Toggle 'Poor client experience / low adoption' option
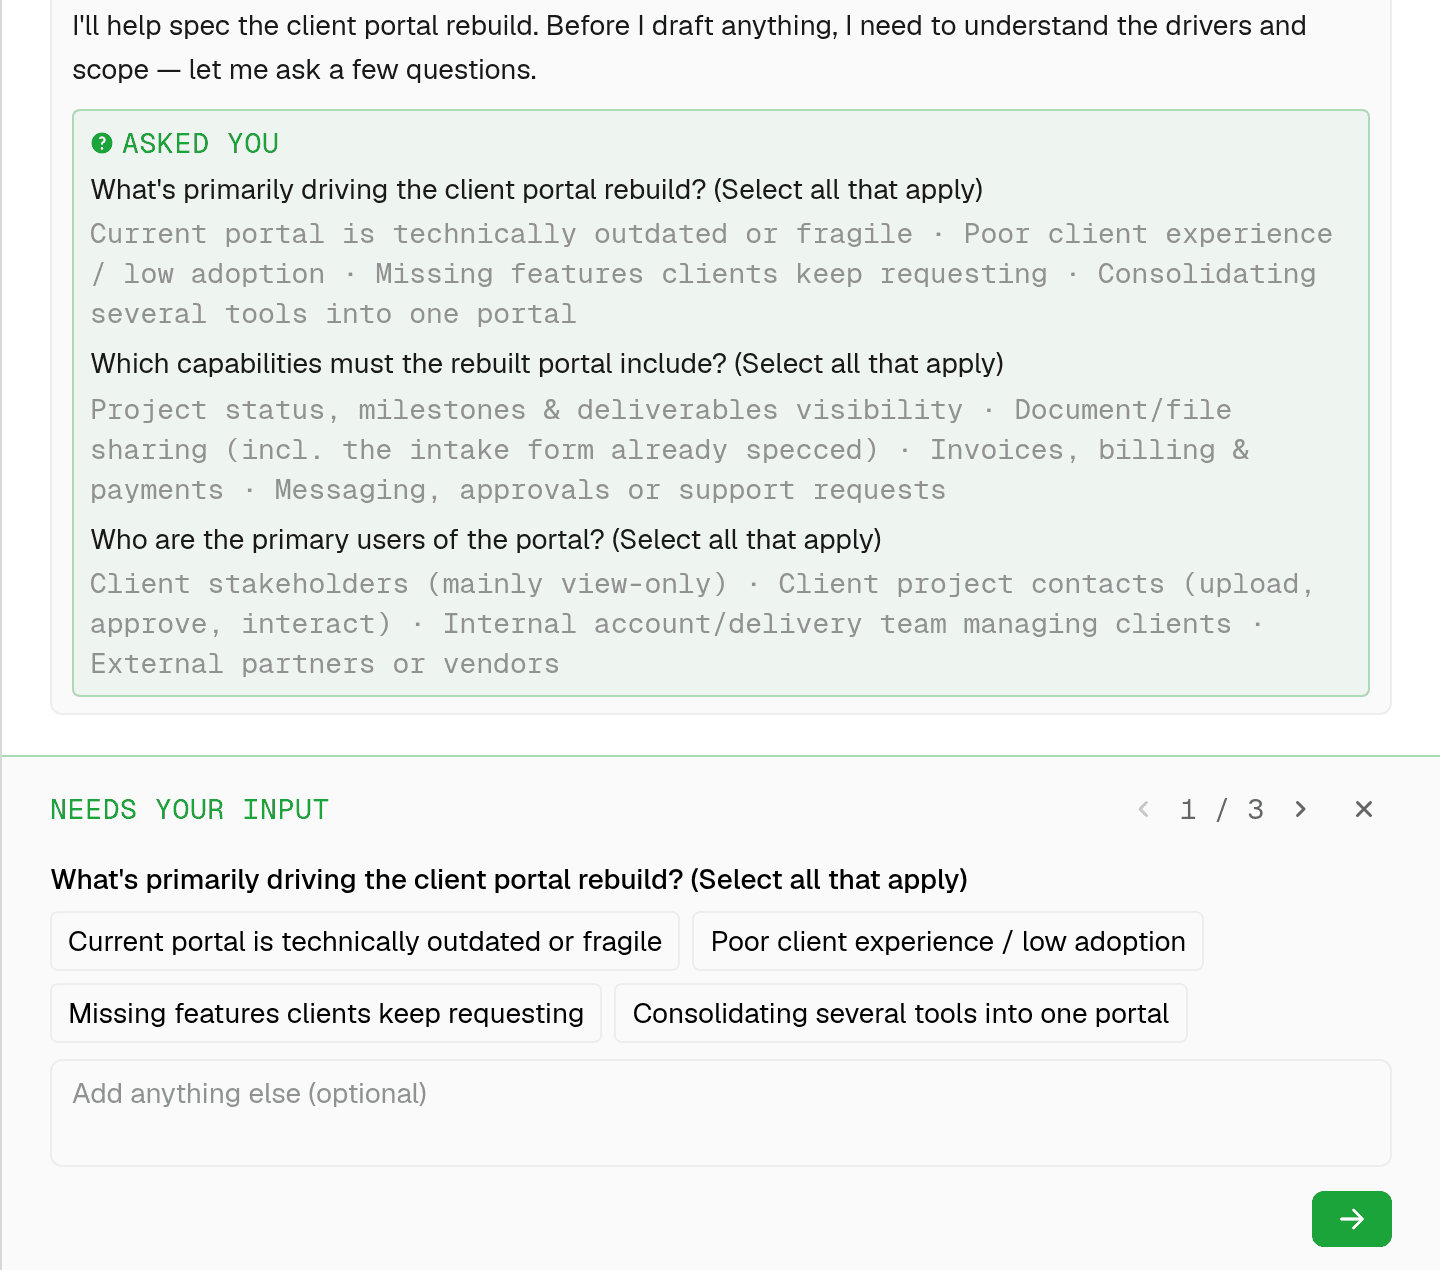Viewport: 1440px width, 1270px height. (x=948, y=941)
